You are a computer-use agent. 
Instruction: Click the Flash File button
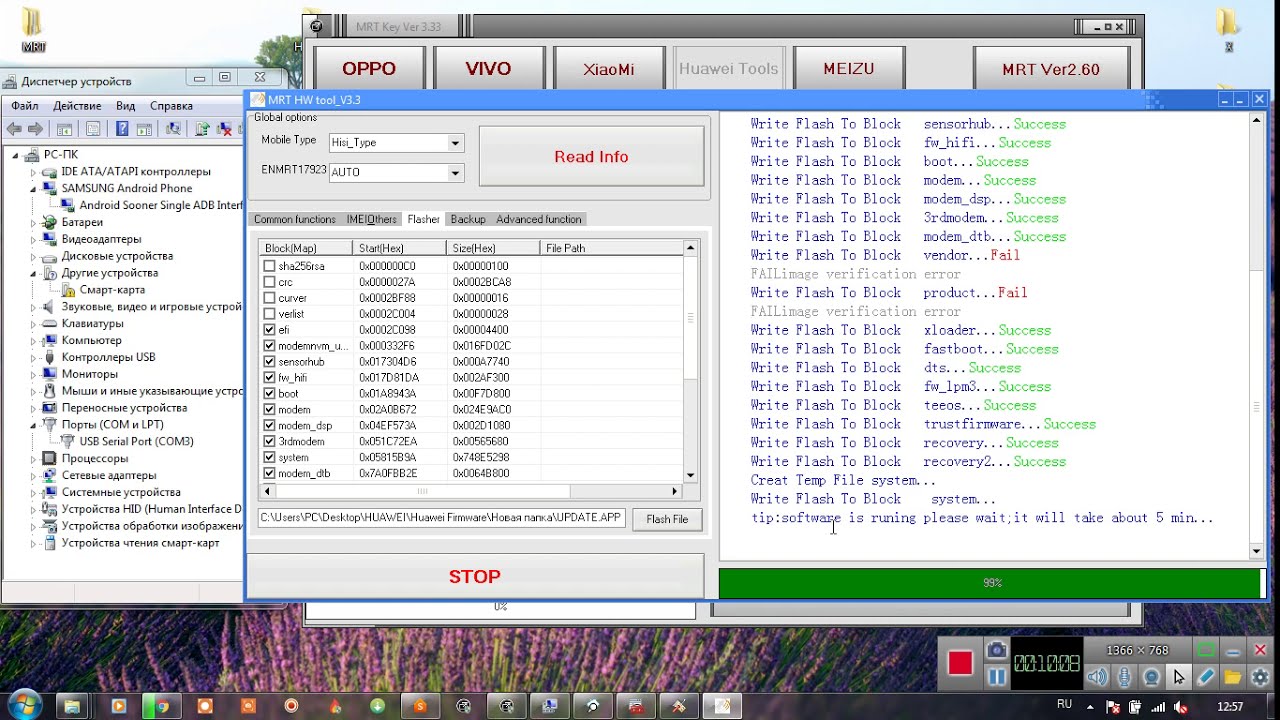tap(667, 519)
